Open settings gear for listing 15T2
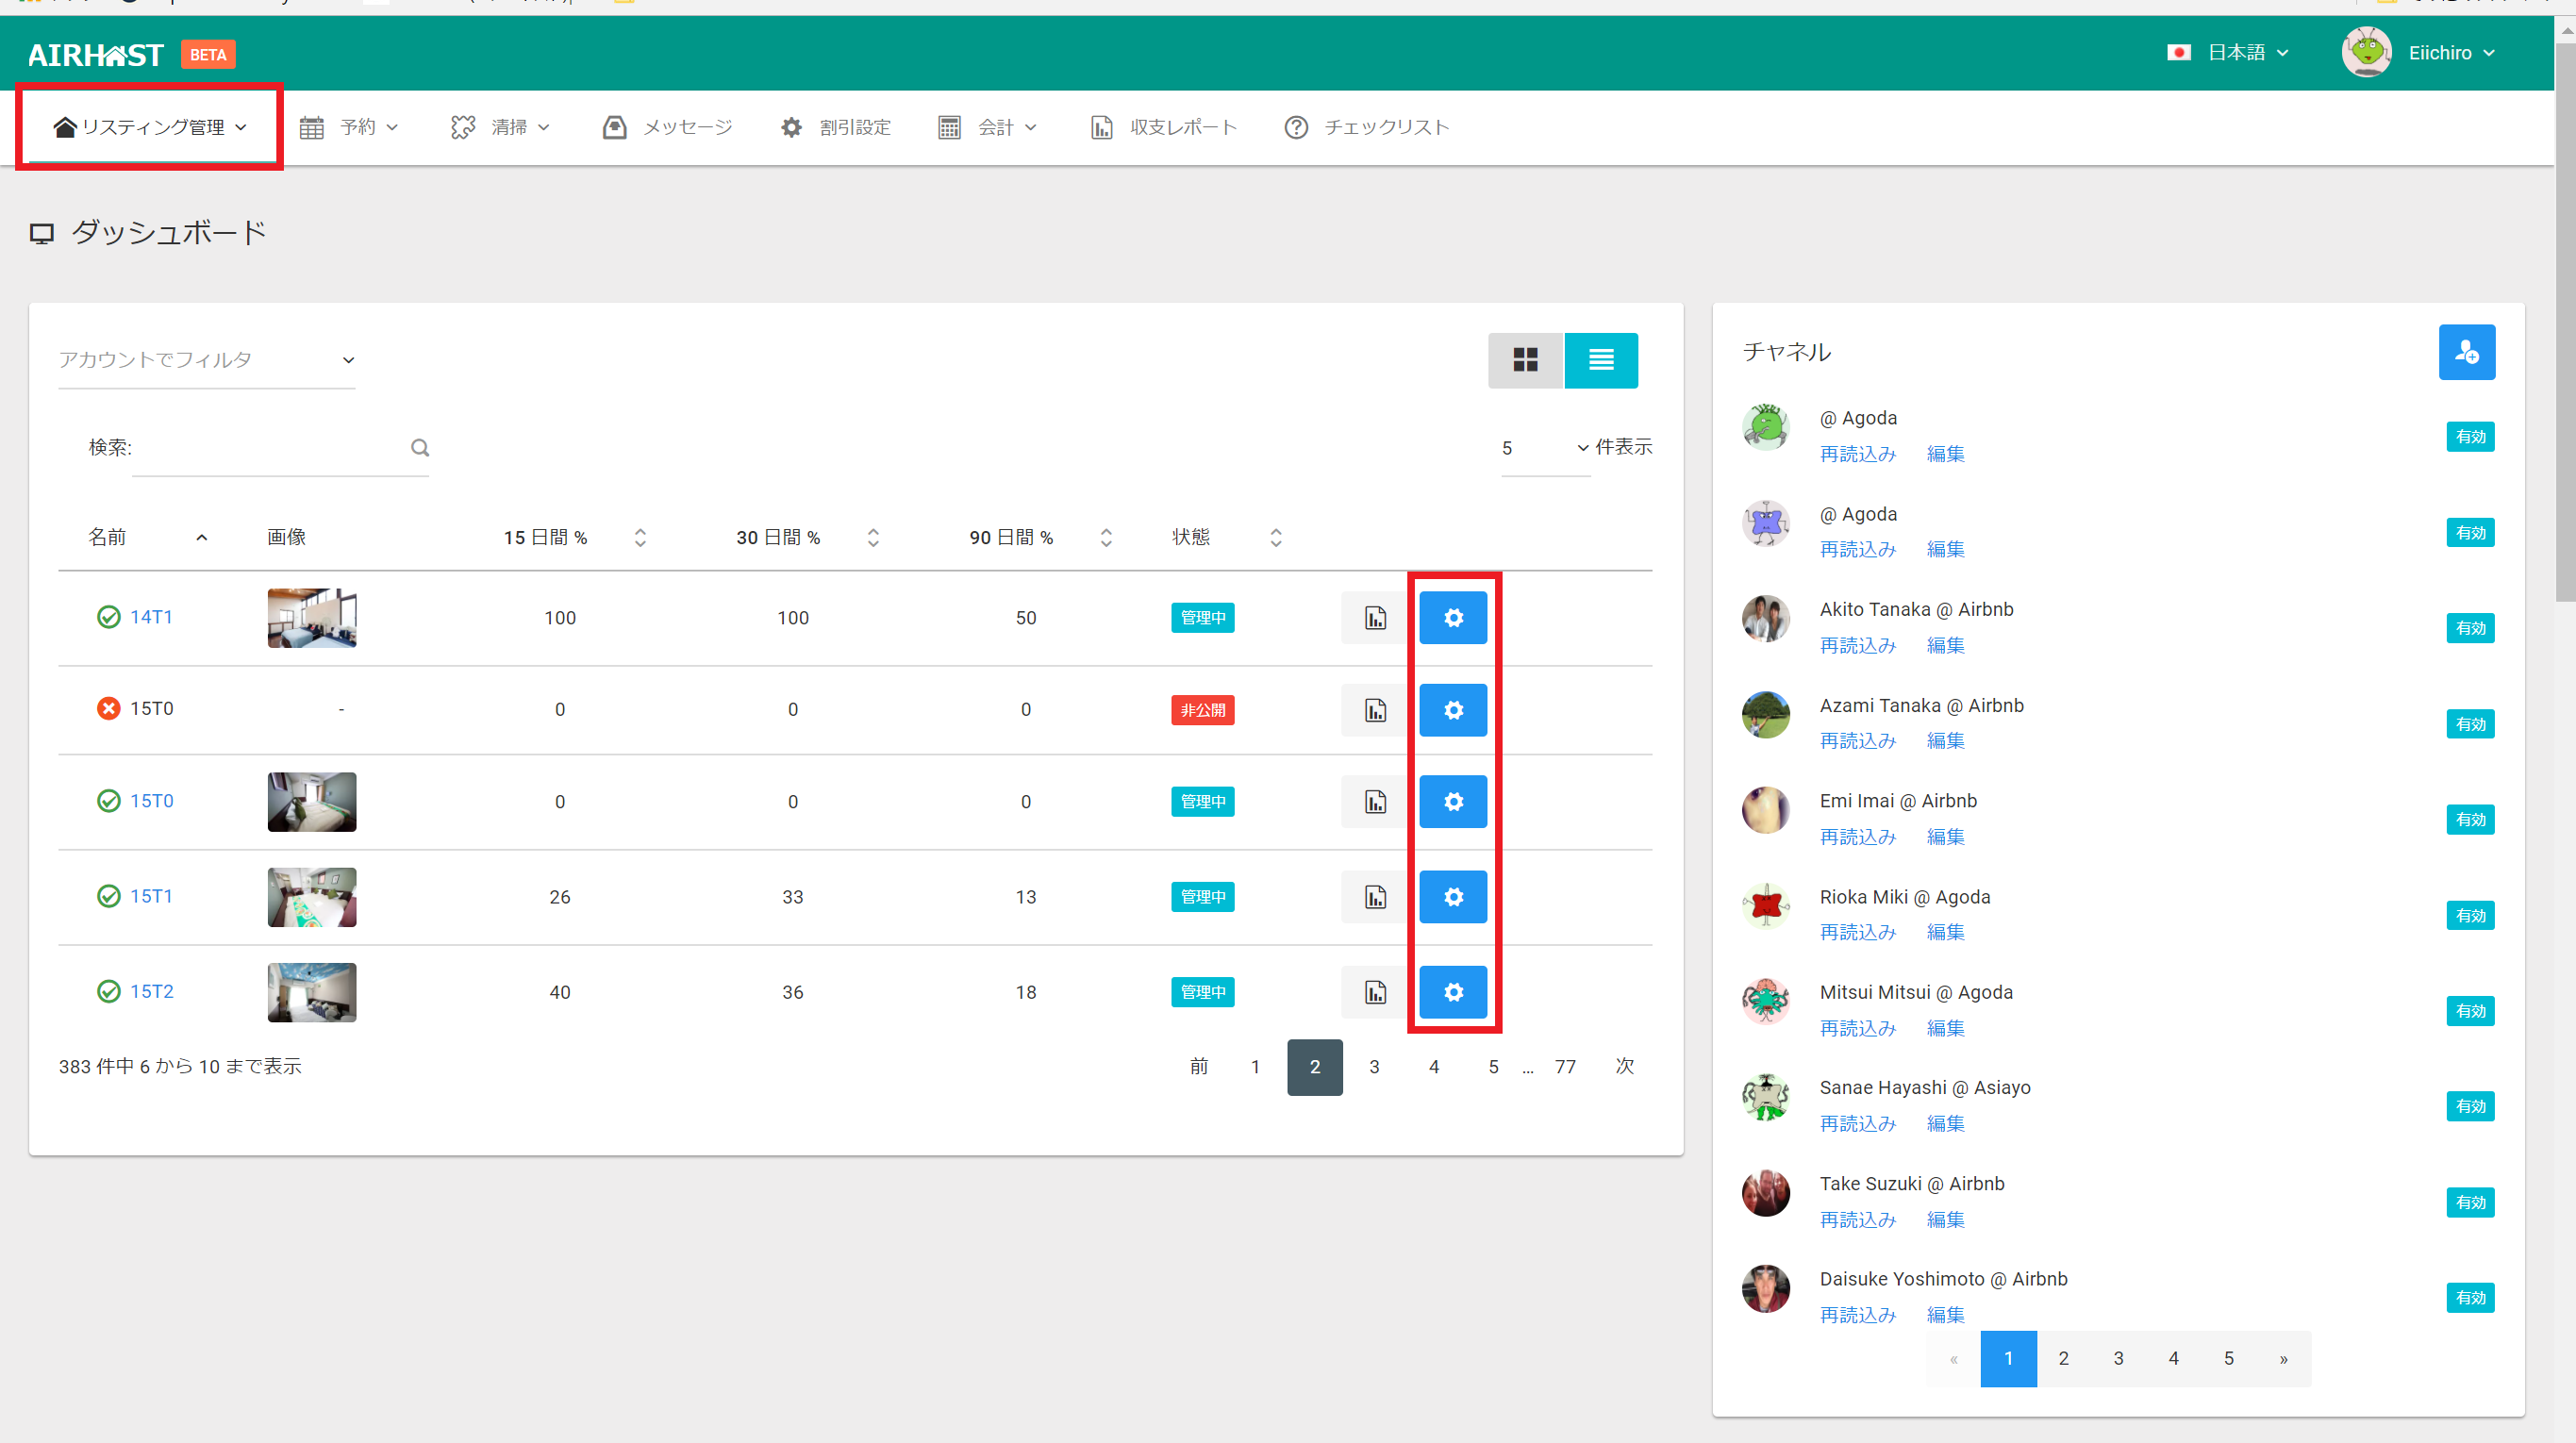The image size is (2576, 1443). tap(1452, 992)
